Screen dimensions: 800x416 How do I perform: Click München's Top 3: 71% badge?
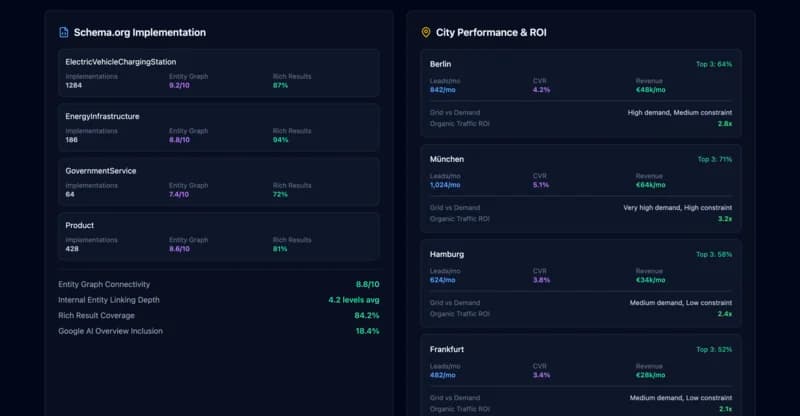tap(713, 159)
